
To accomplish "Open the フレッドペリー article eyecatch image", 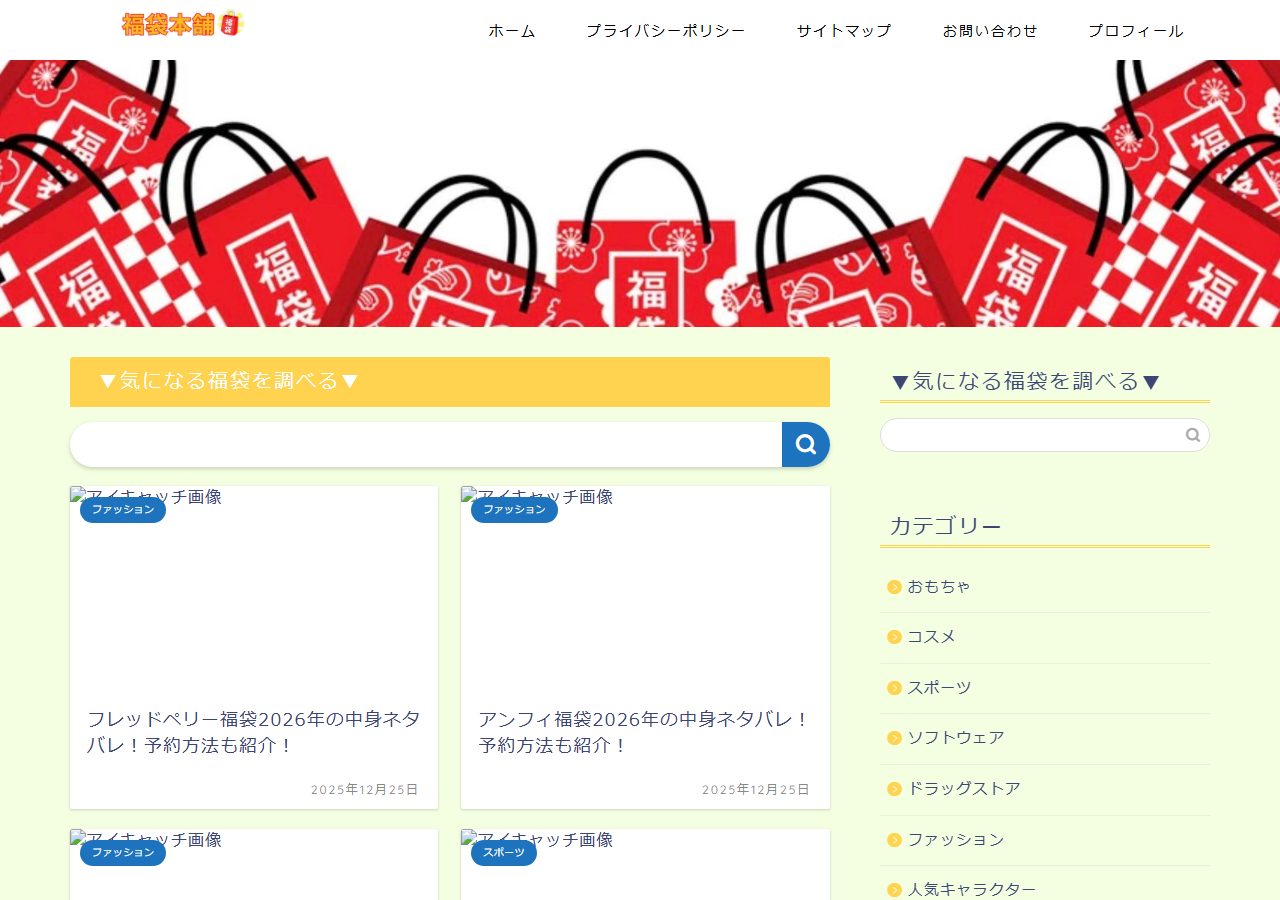I will pos(254,590).
